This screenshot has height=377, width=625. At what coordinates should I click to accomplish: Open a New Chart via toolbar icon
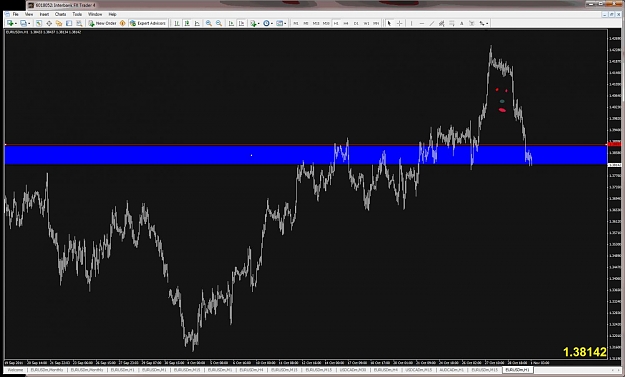[x=10, y=24]
